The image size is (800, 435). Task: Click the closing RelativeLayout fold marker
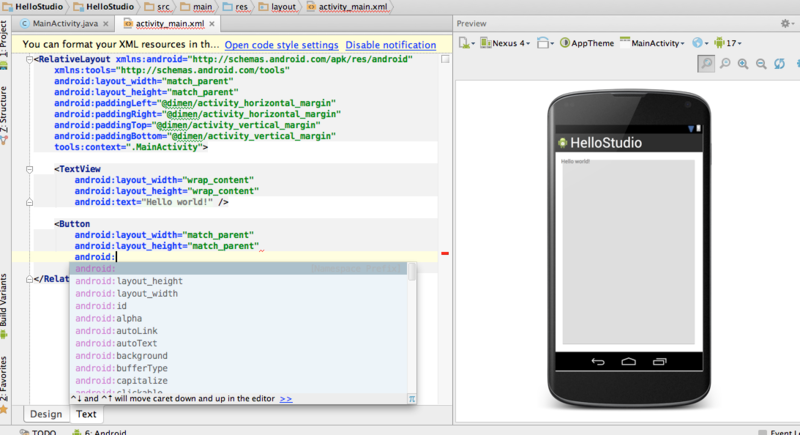point(30,279)
